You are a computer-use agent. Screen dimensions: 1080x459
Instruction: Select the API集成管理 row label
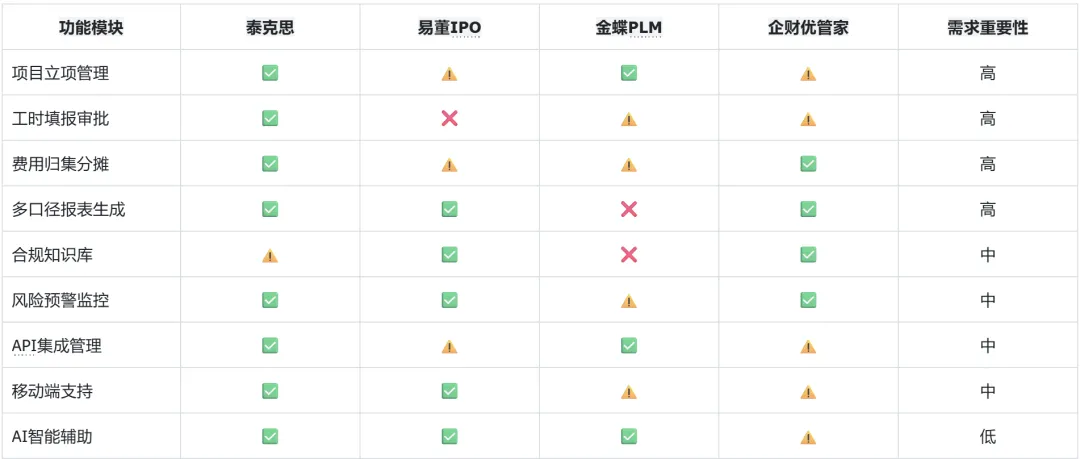pos(56,346)
